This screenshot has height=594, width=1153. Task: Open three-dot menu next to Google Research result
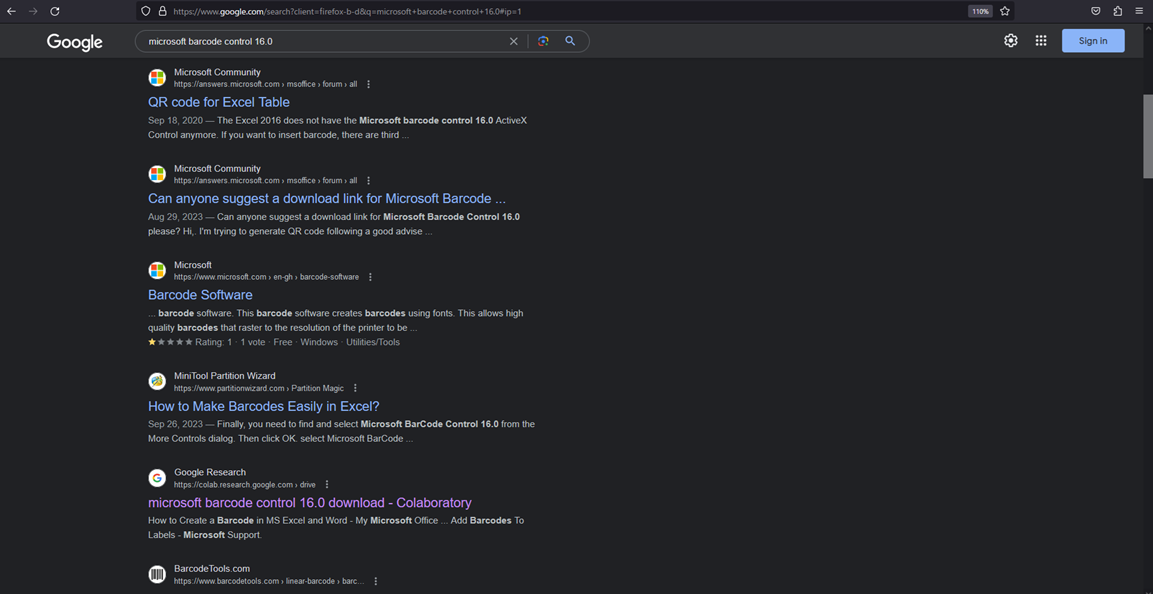coord(327,485)
